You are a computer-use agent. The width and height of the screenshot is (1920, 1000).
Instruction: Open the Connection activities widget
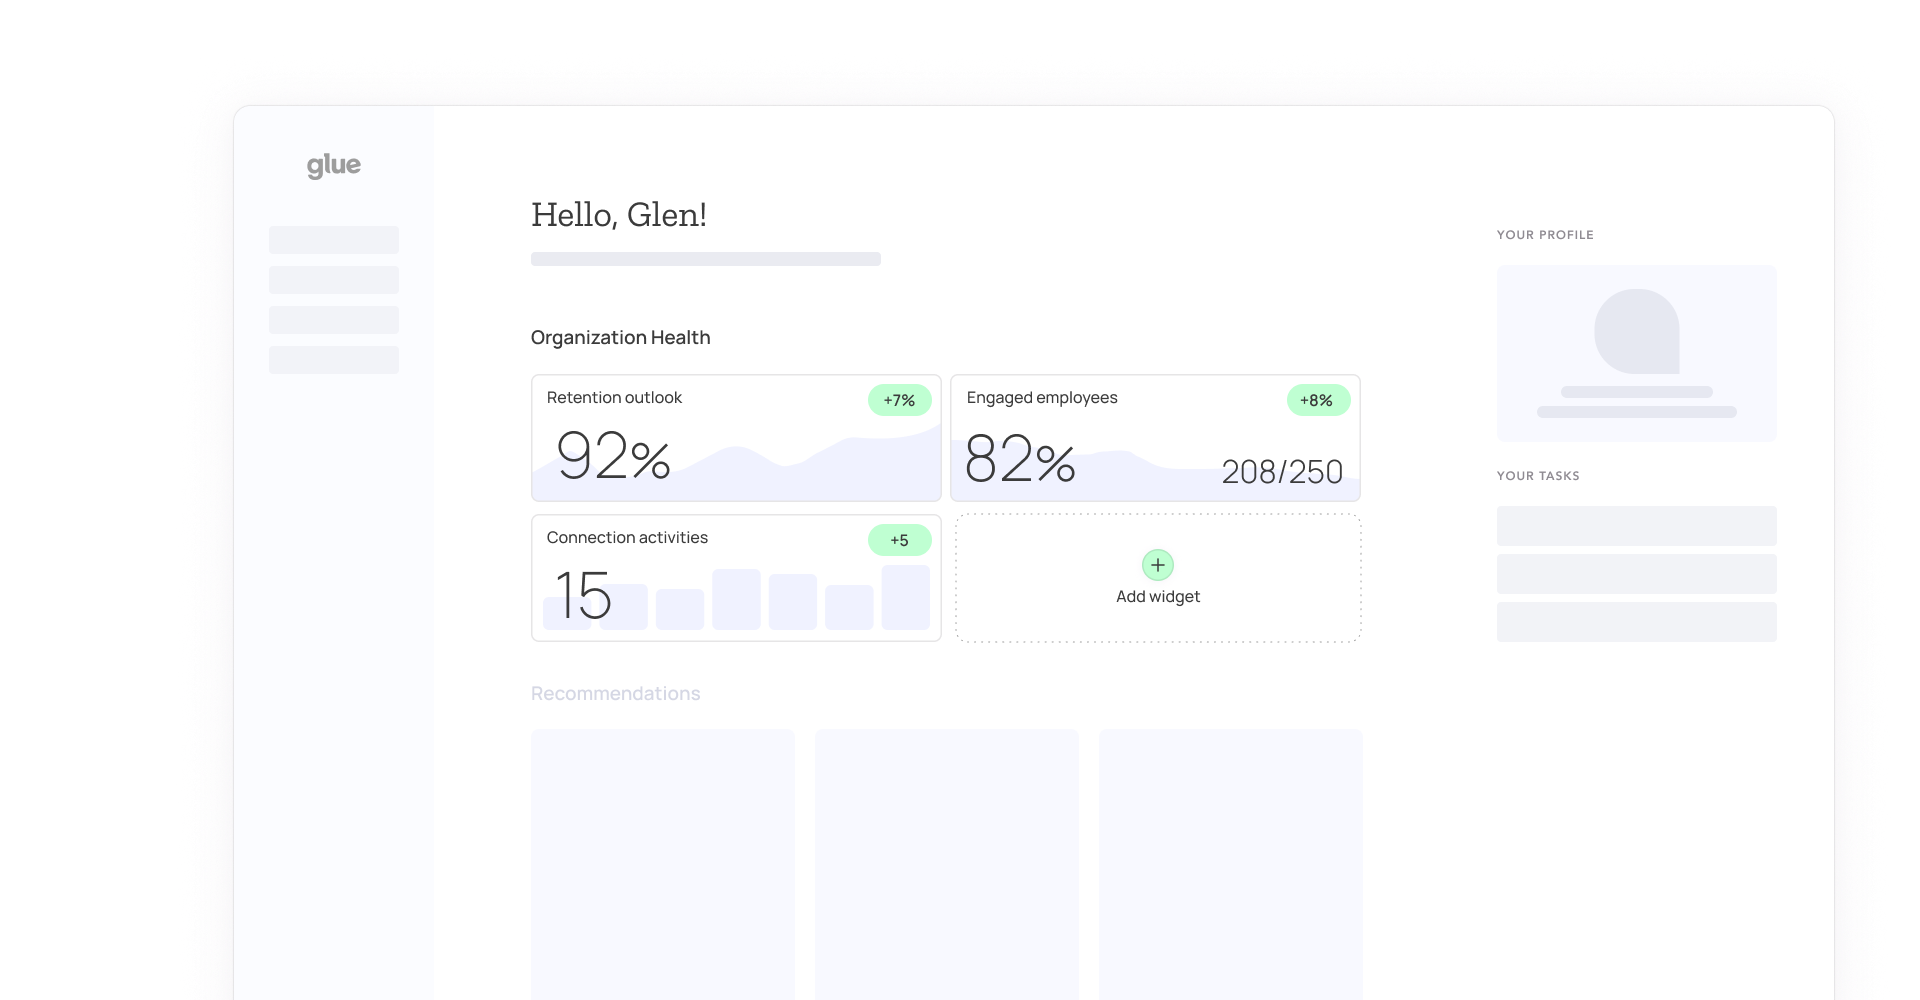[736, 578]
